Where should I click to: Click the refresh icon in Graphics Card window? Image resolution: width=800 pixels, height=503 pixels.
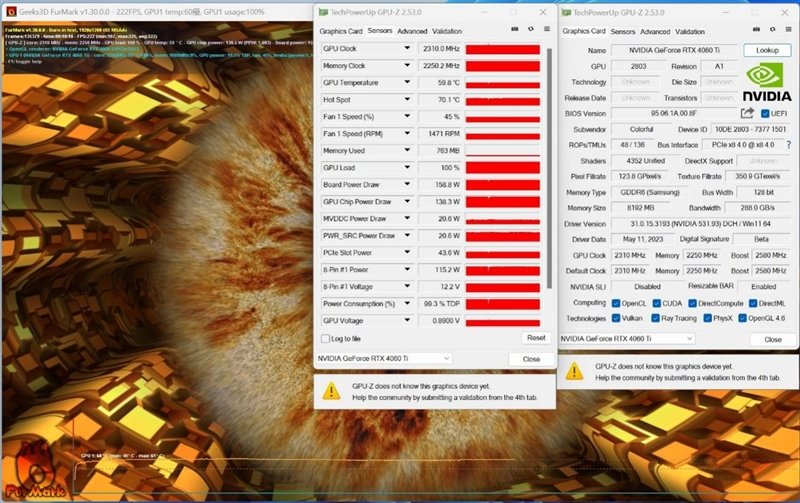pos(772,30)
